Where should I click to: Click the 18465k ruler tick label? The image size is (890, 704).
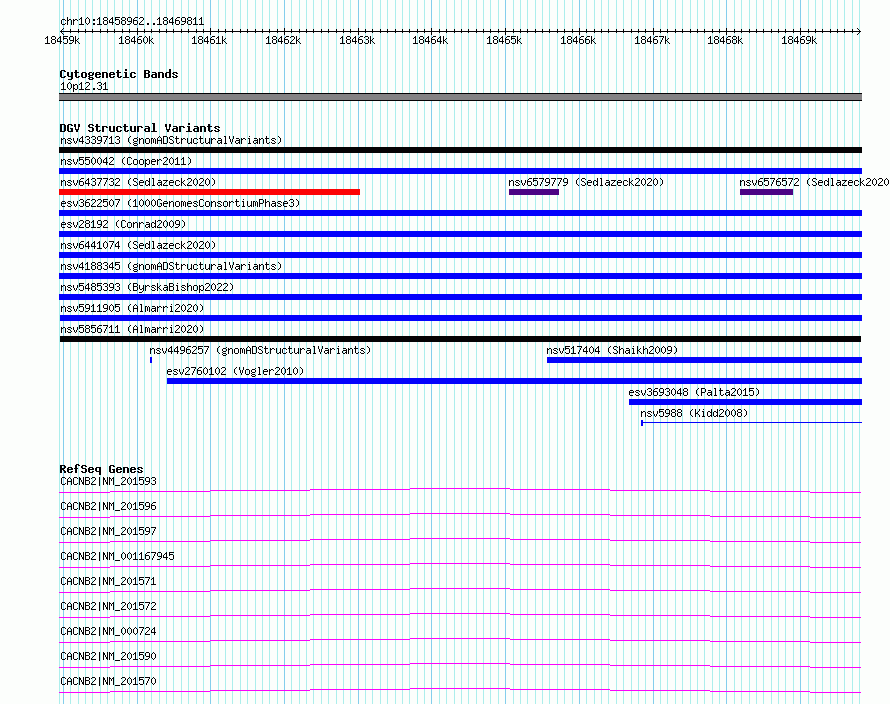pyautogui.click(x=503, y=40)
